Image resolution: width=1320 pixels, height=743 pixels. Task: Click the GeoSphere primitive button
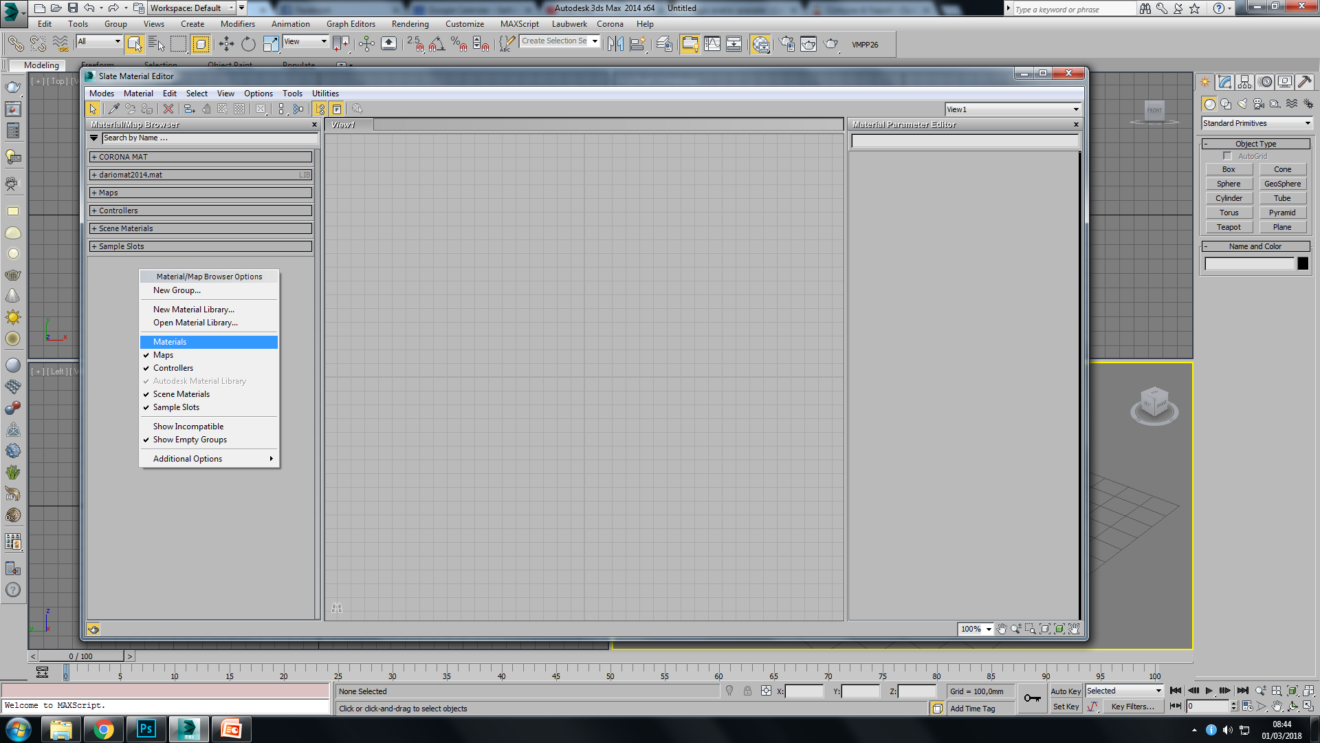click(1282, 184)
